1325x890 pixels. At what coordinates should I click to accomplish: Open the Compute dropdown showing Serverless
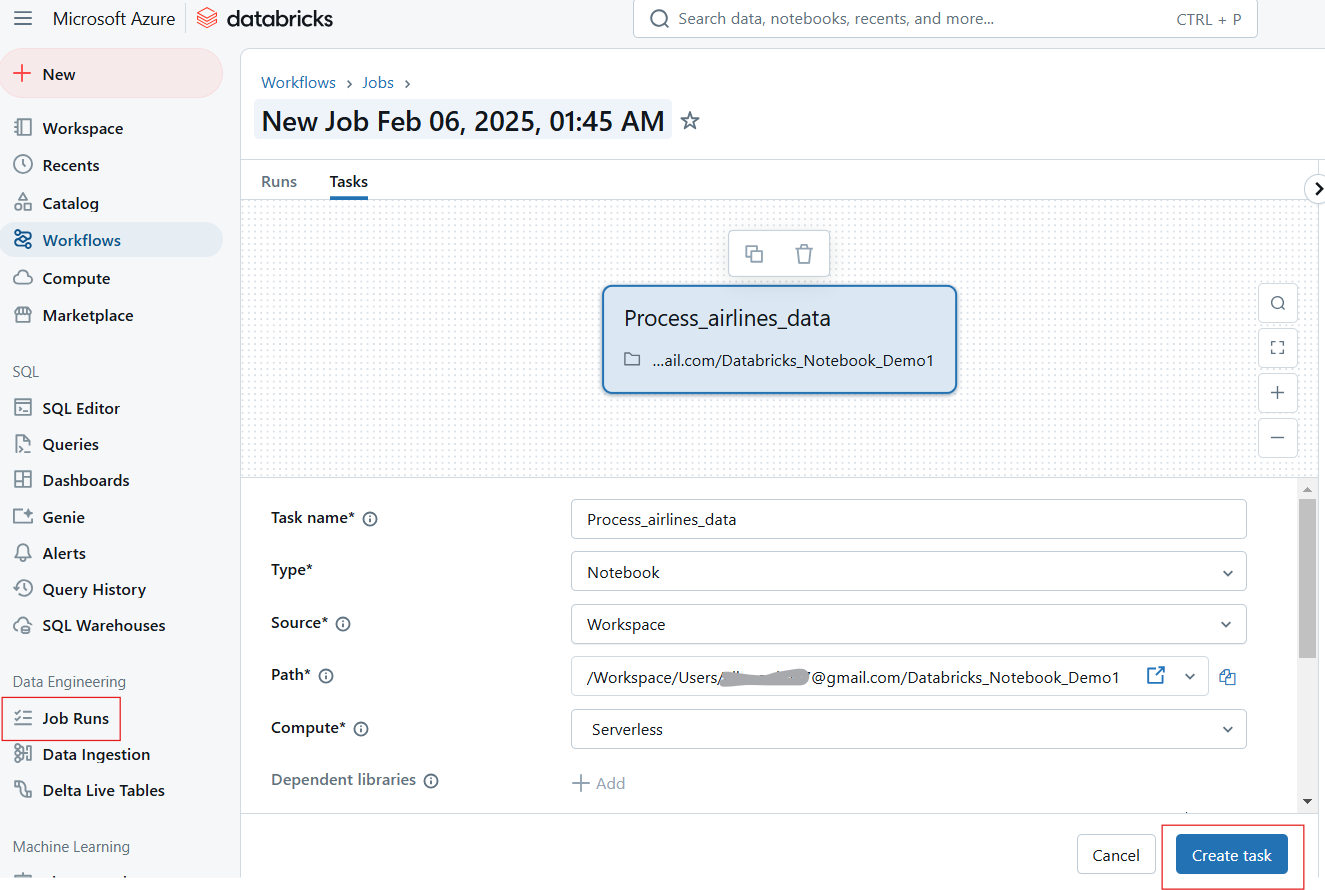[909, 729]
